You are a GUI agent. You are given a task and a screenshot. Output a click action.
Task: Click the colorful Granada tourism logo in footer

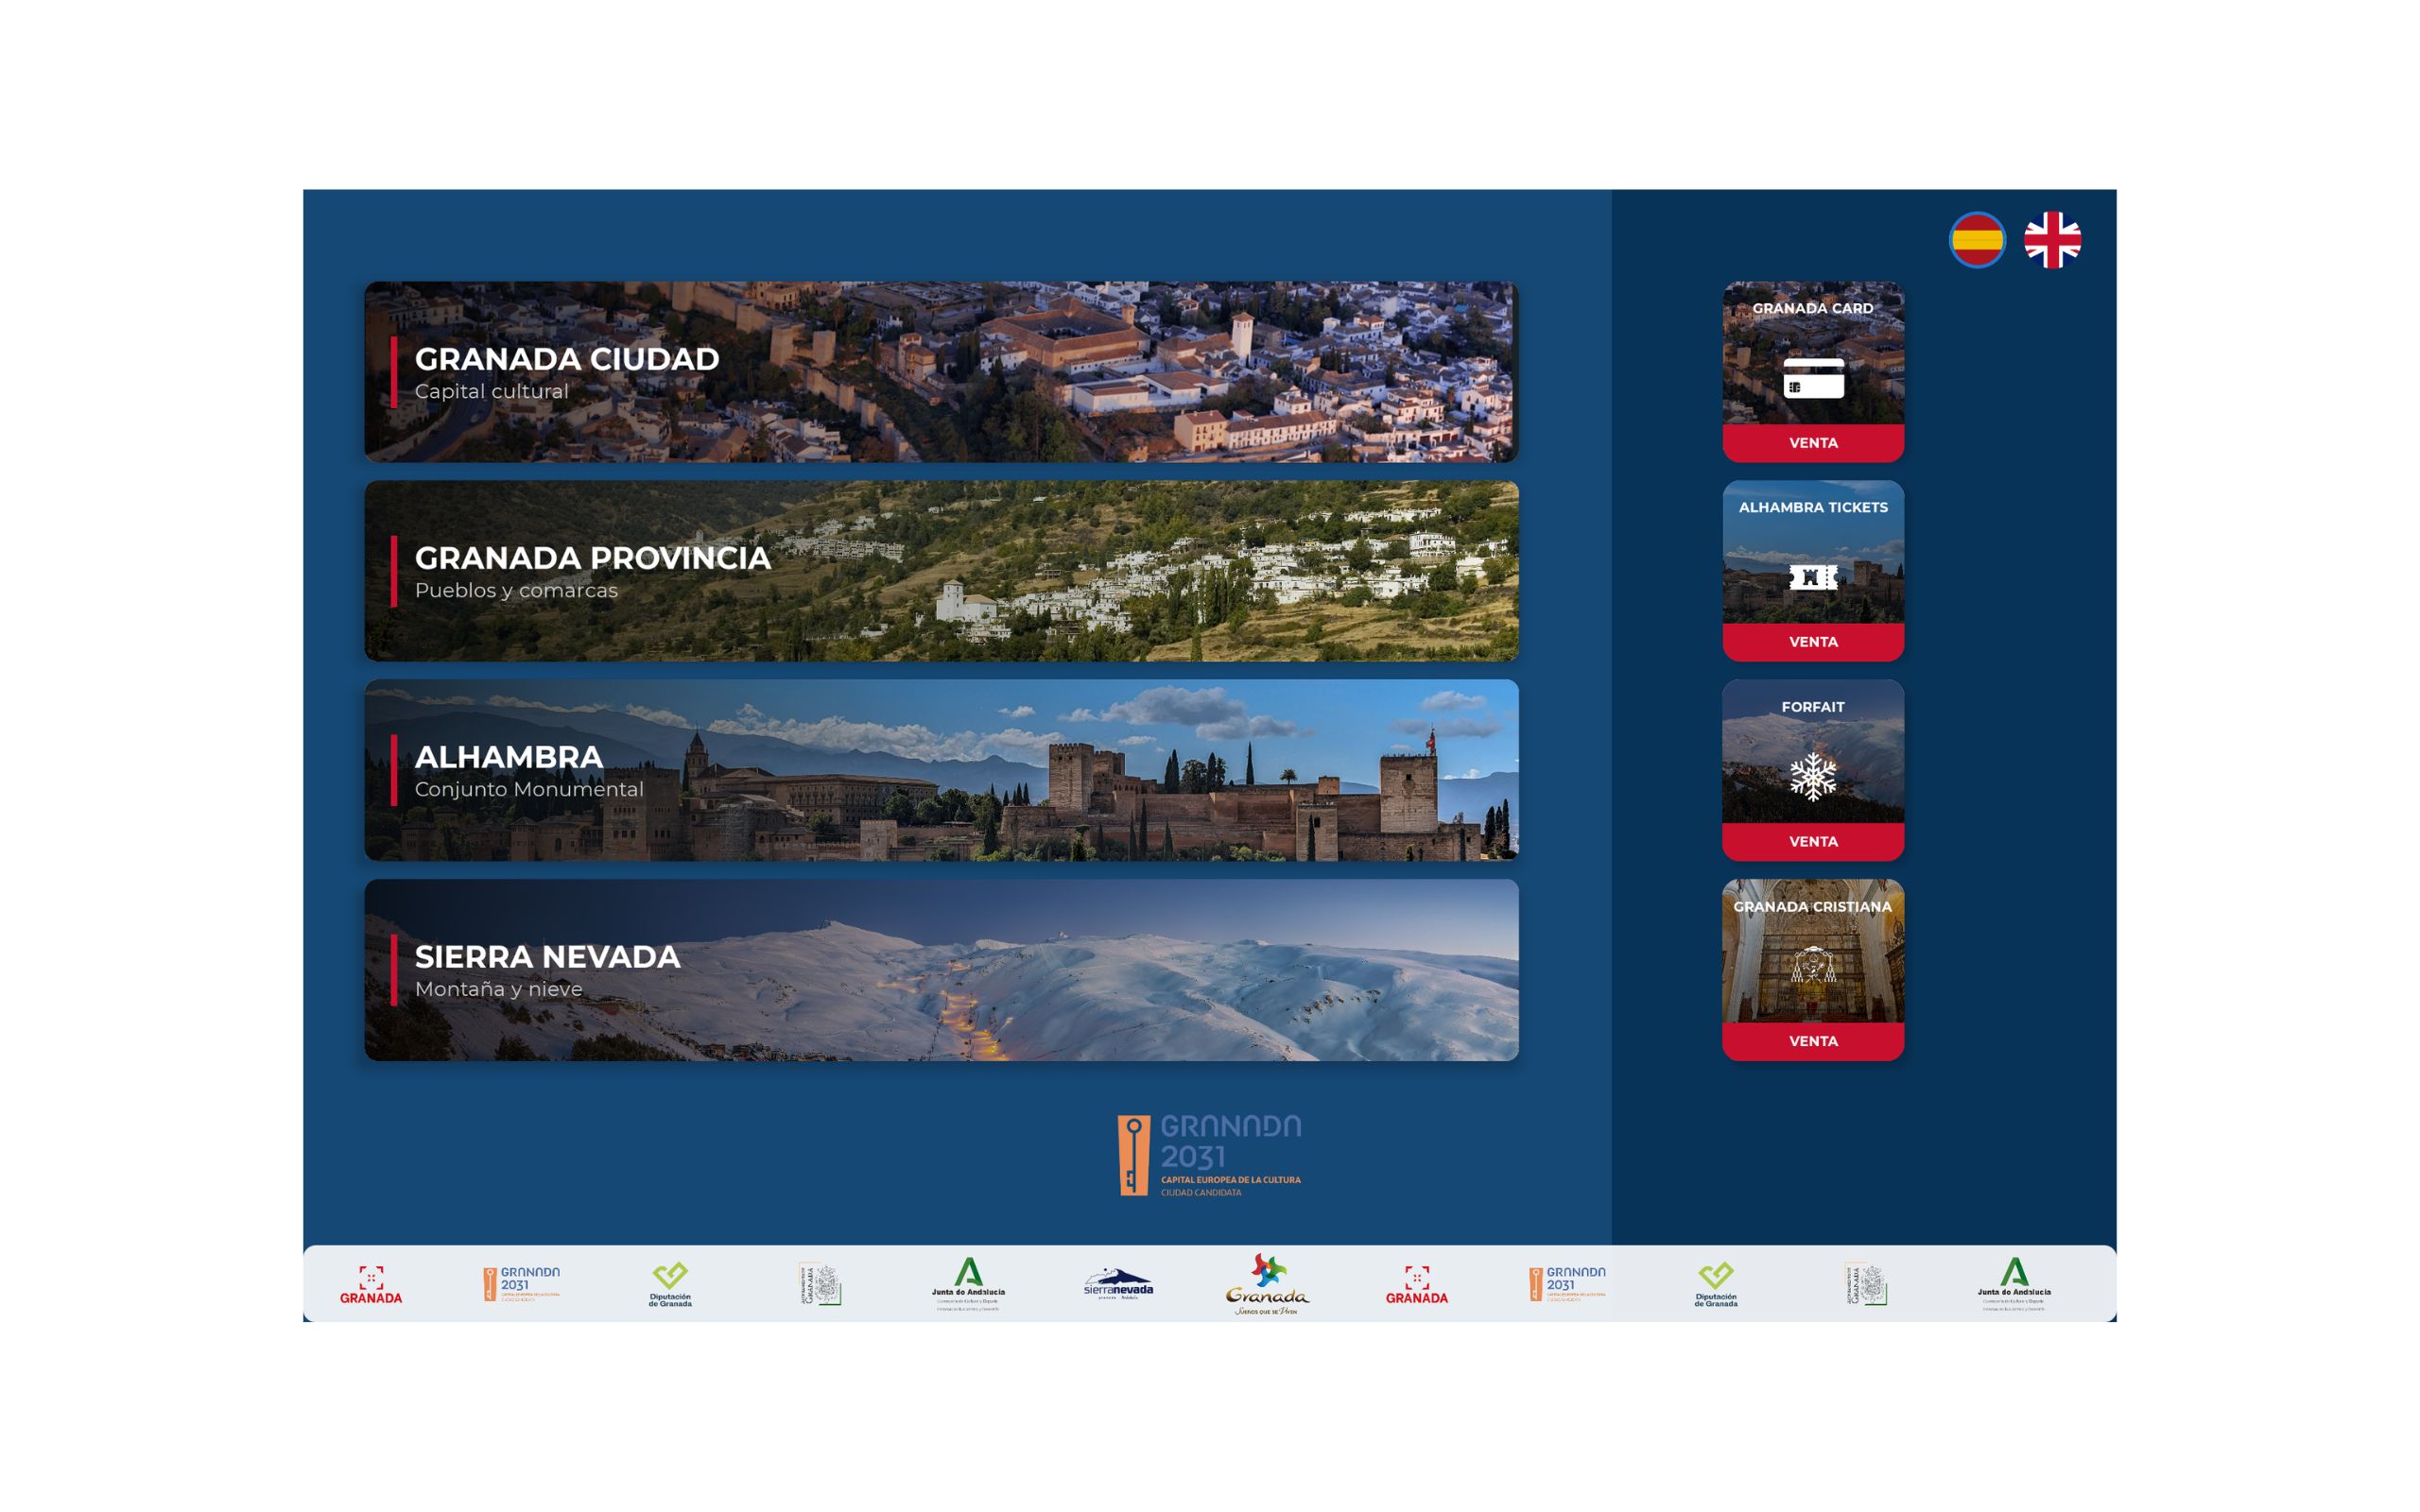(1267, 1284)
